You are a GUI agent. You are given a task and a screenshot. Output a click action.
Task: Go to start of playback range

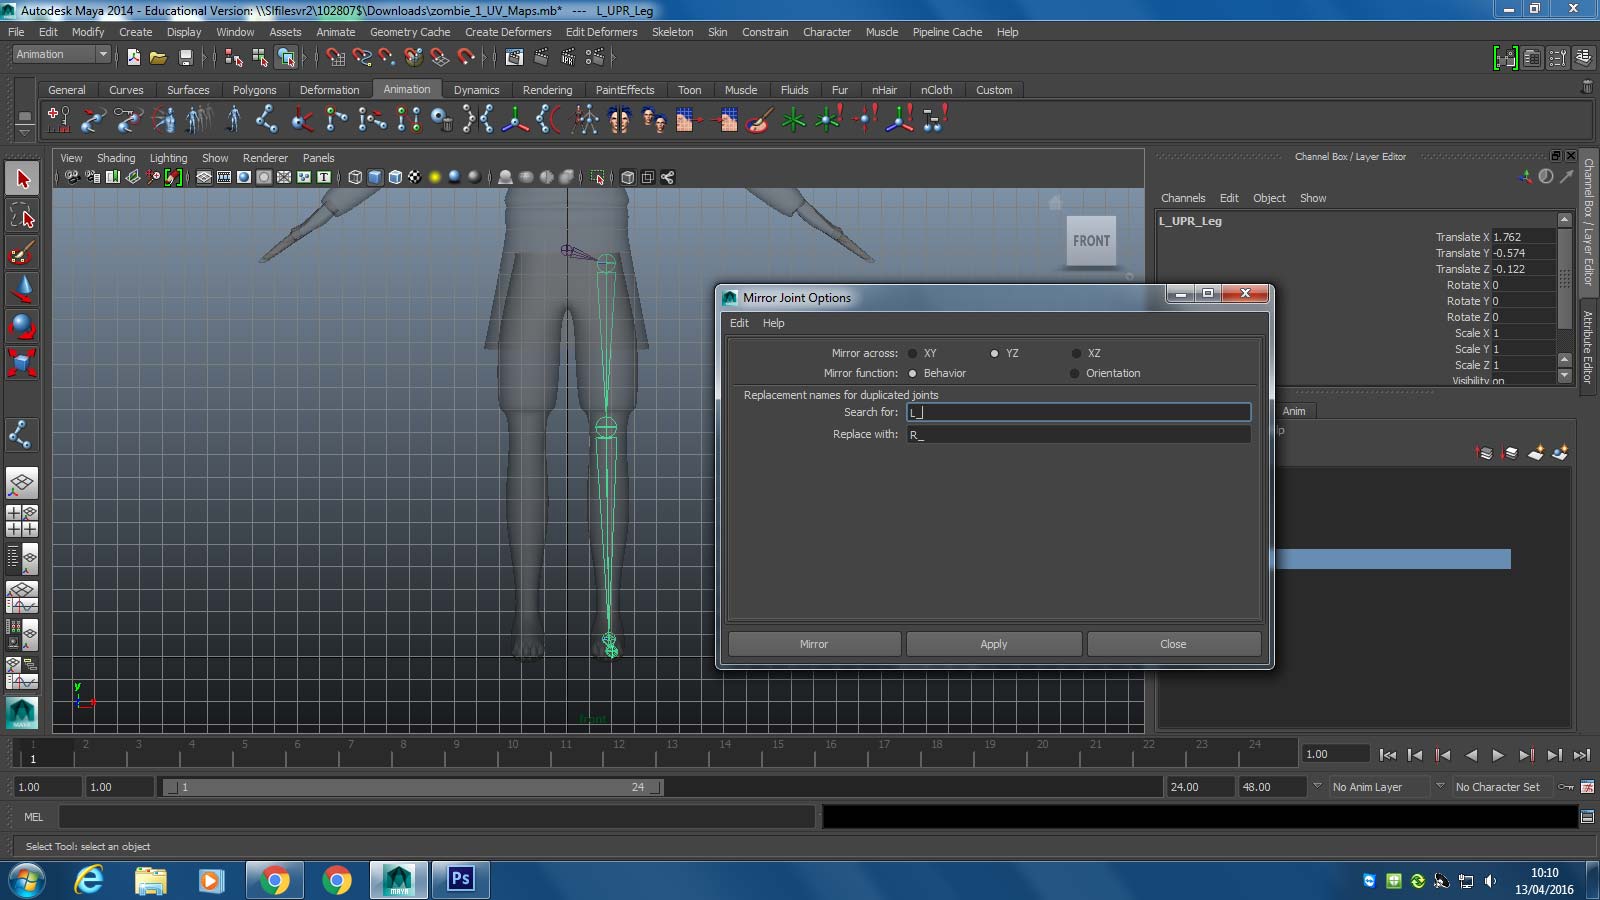tap(1387, 755)
